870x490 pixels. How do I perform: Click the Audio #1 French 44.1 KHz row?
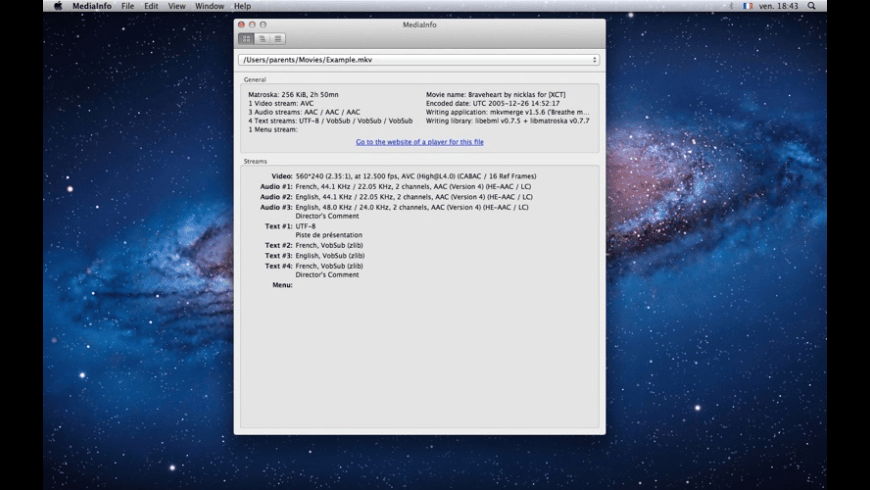pyautogui.click(x=396, y=187)
